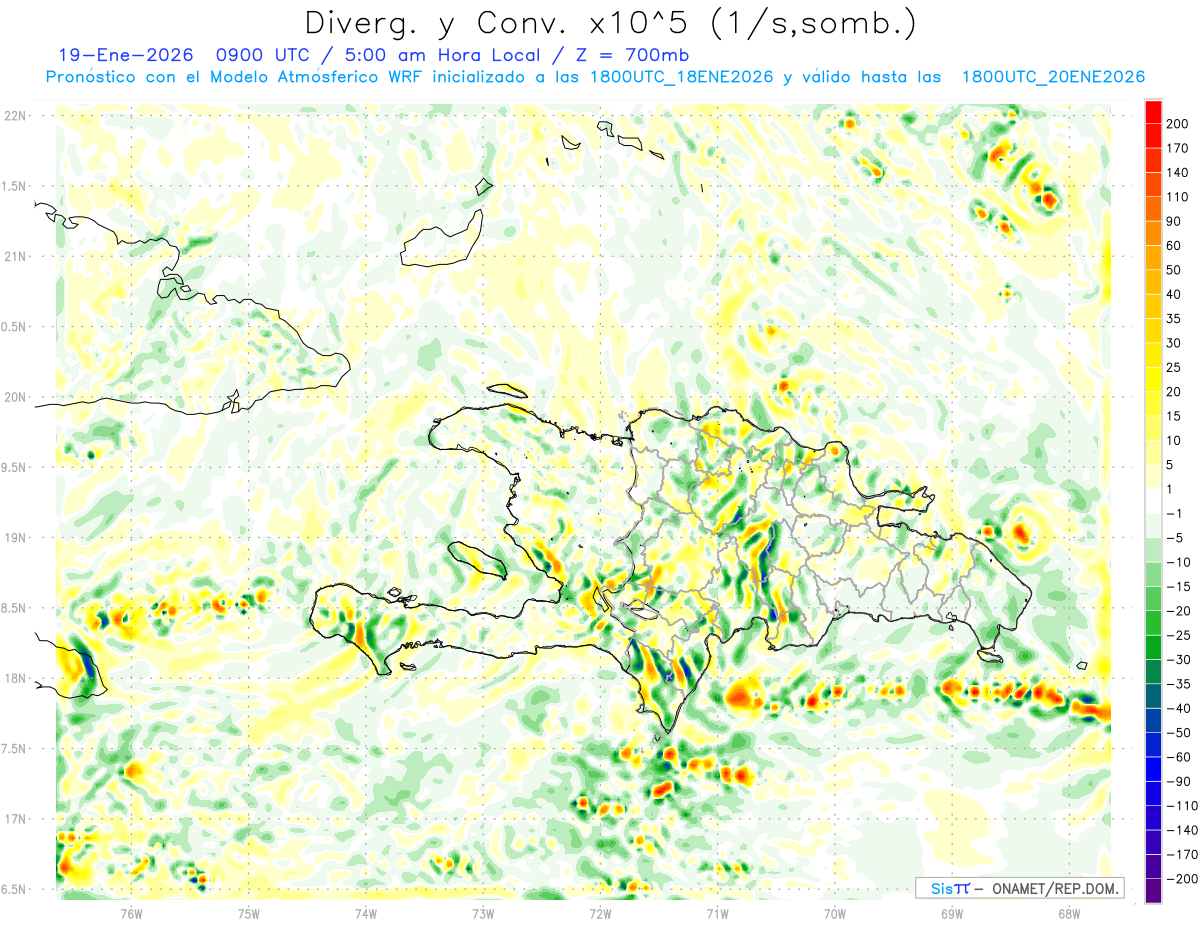Click the 74W longitude label

366,912
